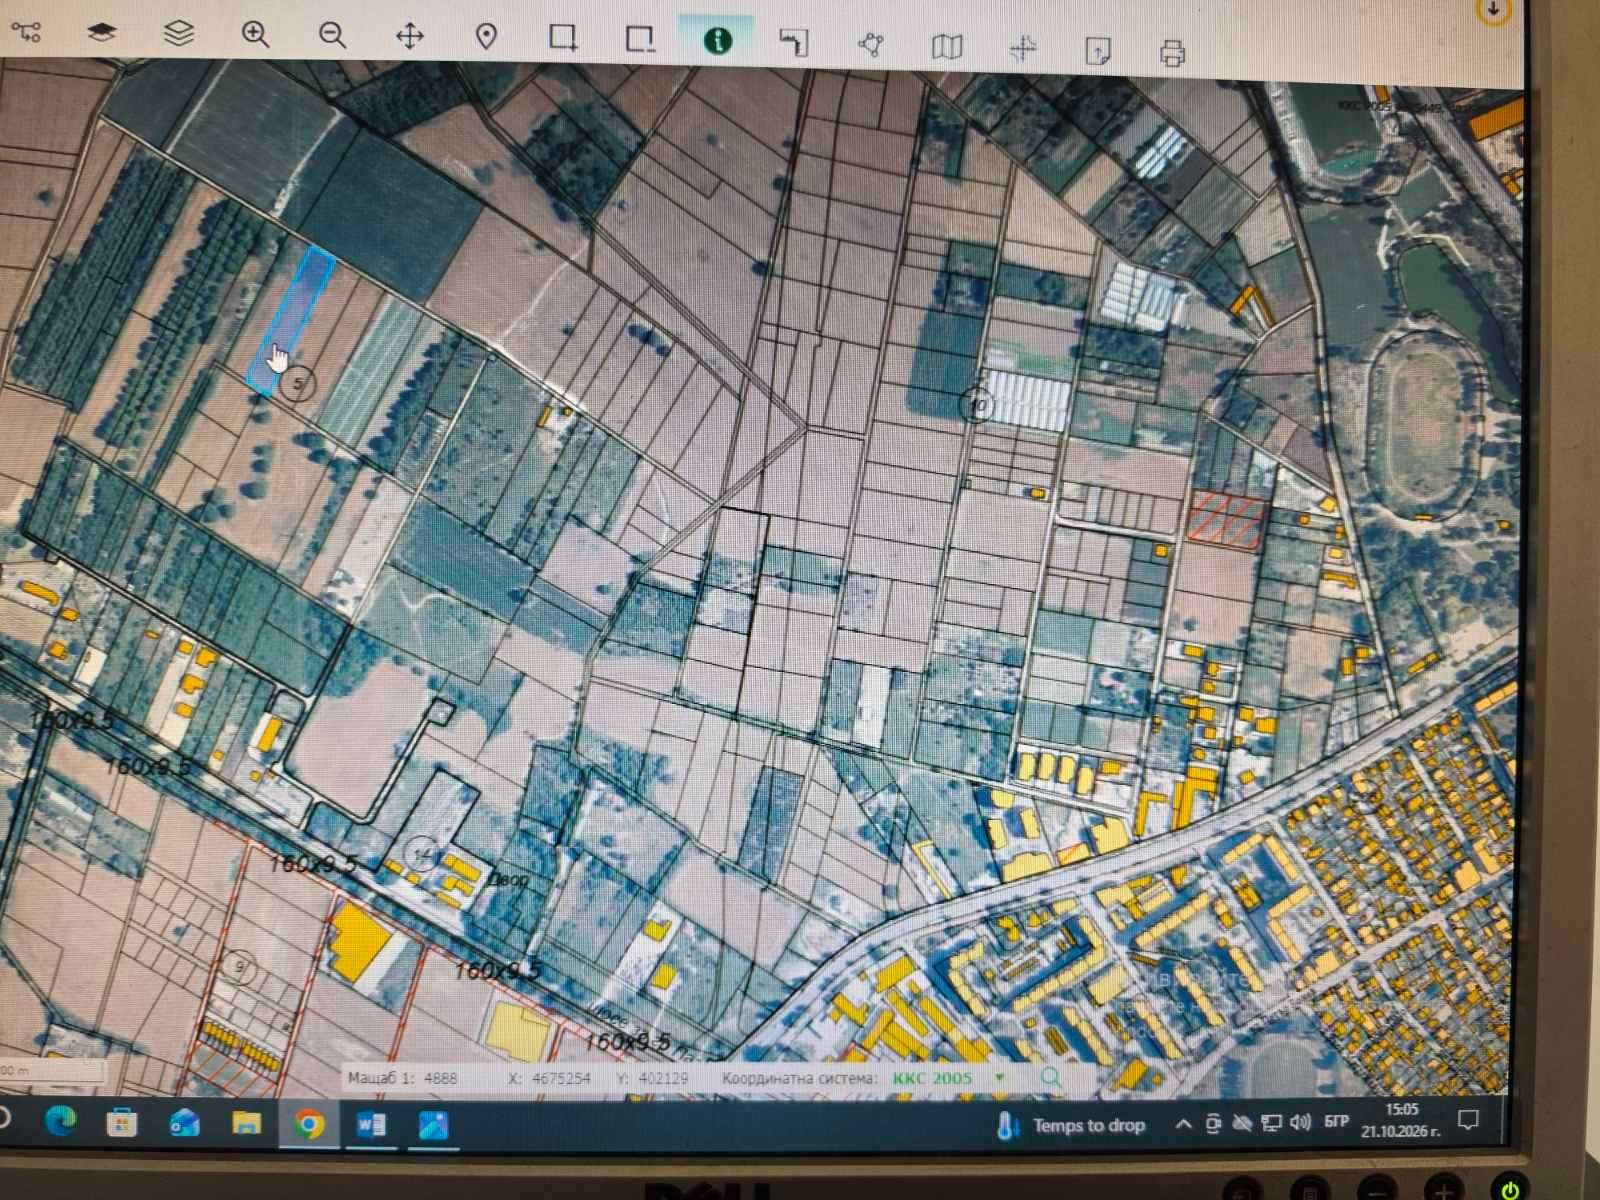The image size is (1600, 1200).
Task: Click the Y: 402129 coordinate value
Action: [x=651, y=1078]
